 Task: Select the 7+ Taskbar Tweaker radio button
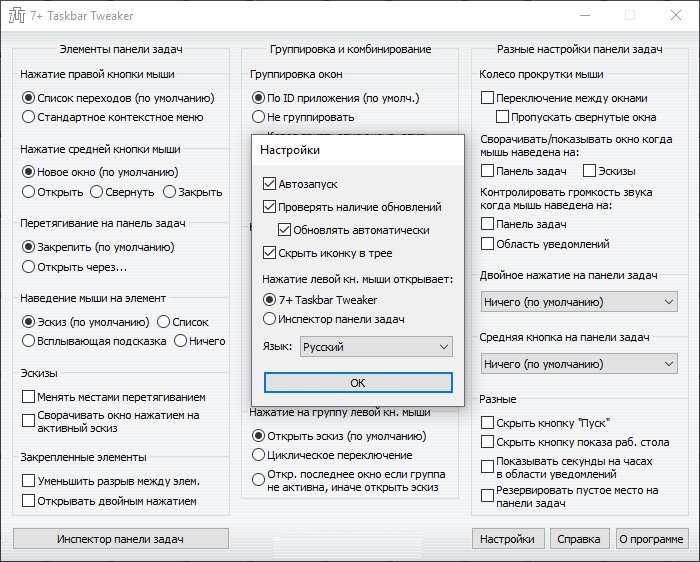tap(269, 299)
